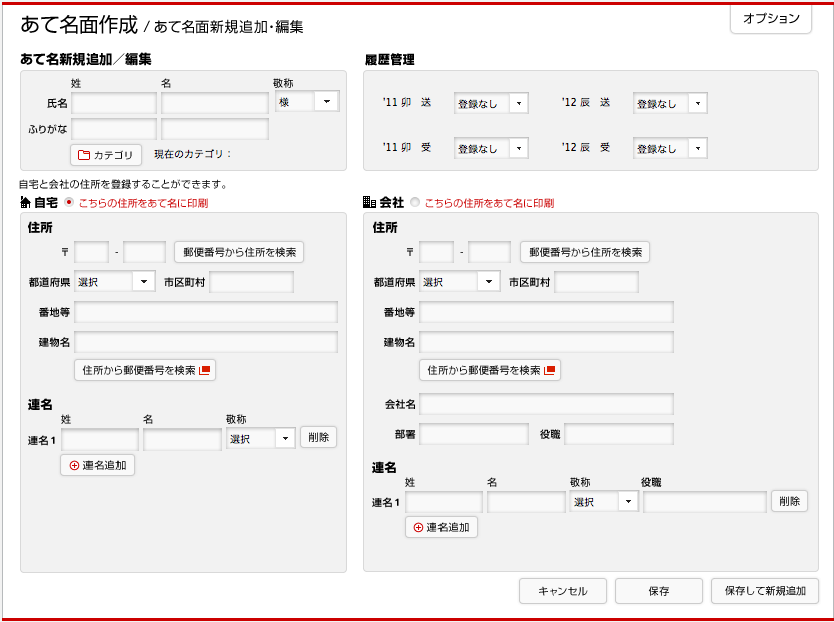
Task: Delete company 連名1 with 削除 button
Action: [789, 501]
